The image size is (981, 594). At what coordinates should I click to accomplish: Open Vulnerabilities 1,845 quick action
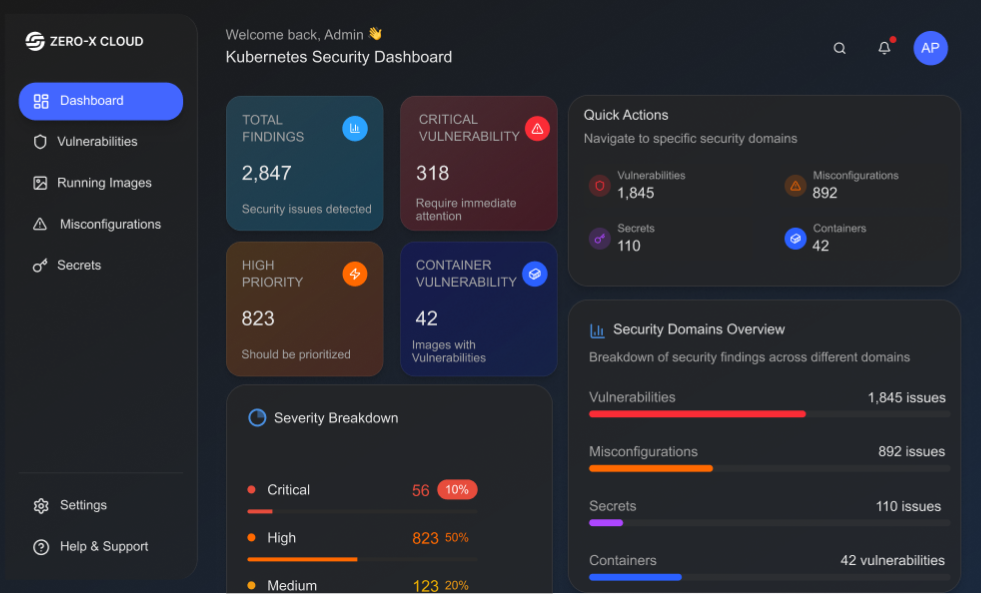pyautogui.click(x=635, y=185)
